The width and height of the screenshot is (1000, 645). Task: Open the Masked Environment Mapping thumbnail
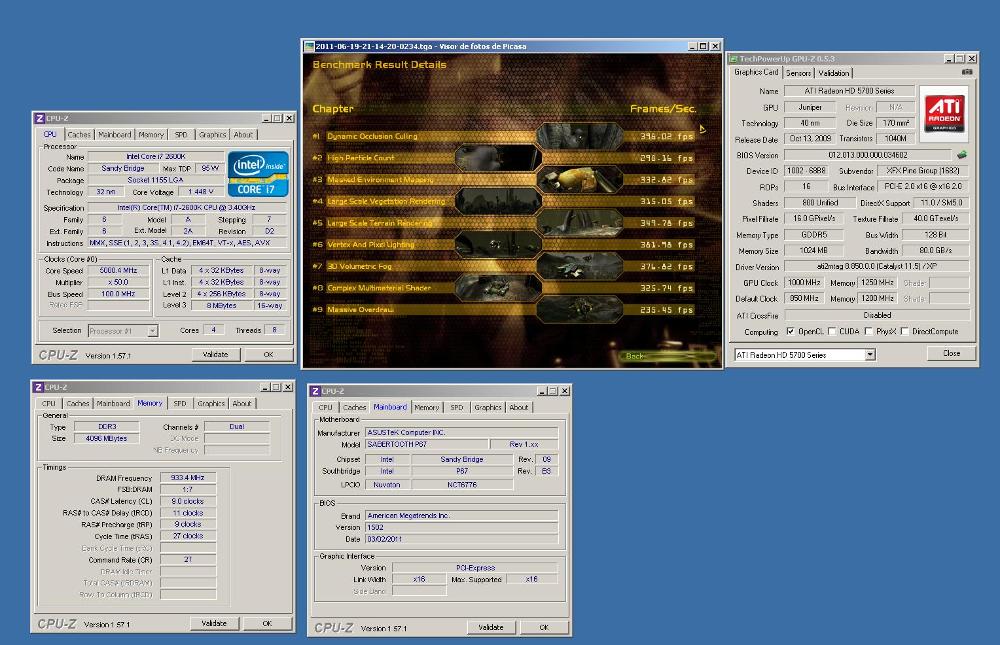click(x=579, y=179)
